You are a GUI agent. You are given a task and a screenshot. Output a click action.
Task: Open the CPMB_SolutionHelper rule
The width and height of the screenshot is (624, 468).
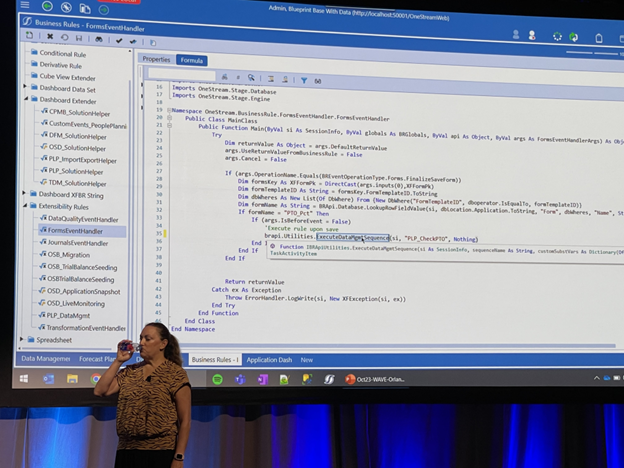click(79, 113)
